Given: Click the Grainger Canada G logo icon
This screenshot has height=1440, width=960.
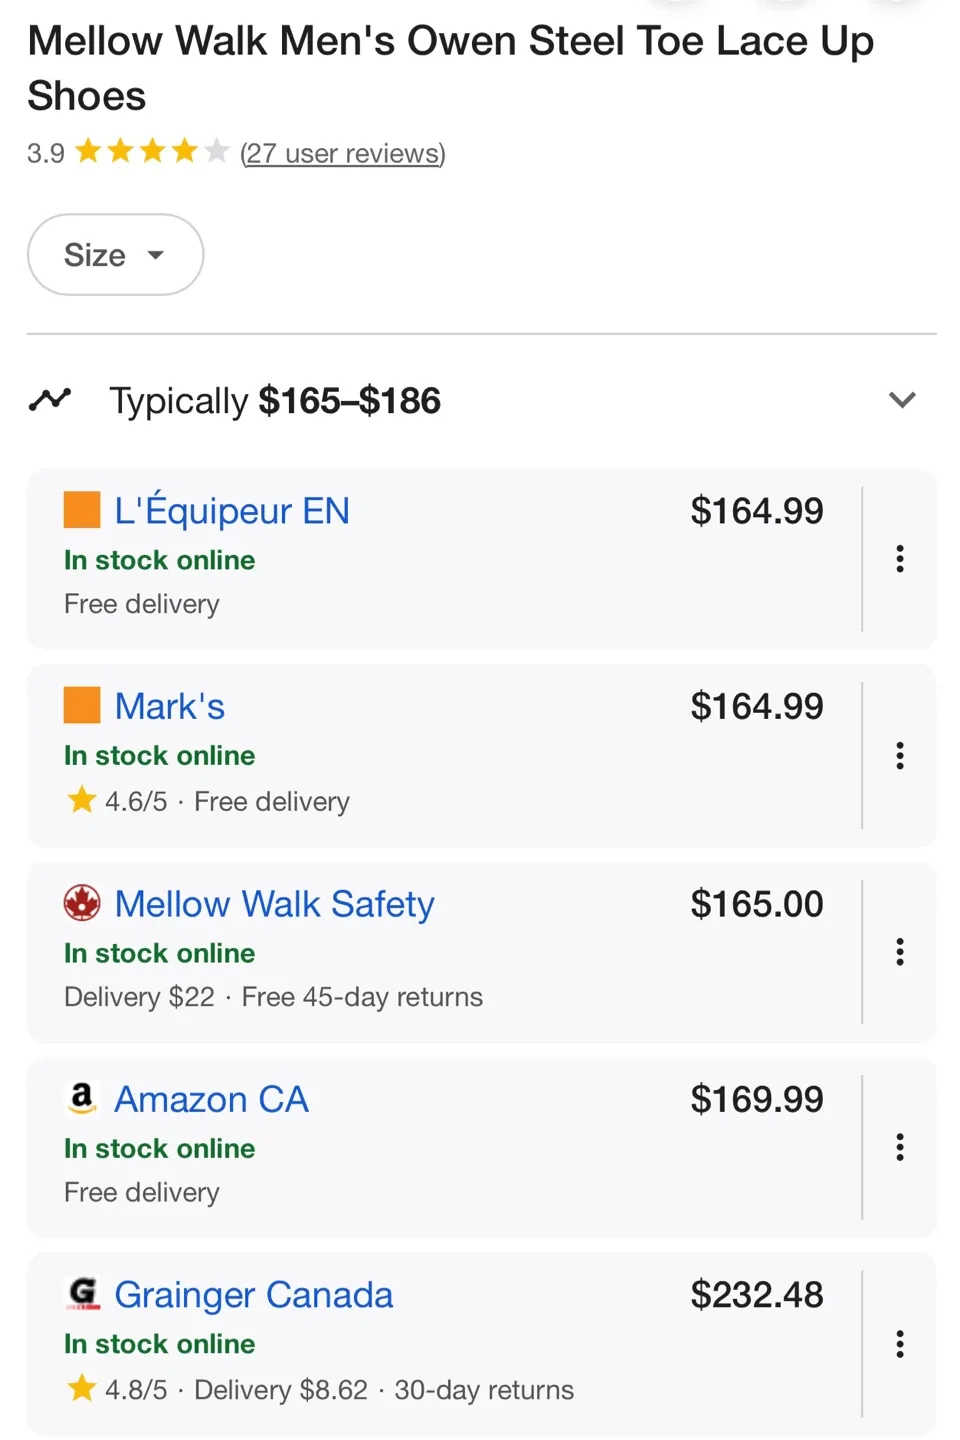Looking at the screenshot, I should click(81, 1294).
